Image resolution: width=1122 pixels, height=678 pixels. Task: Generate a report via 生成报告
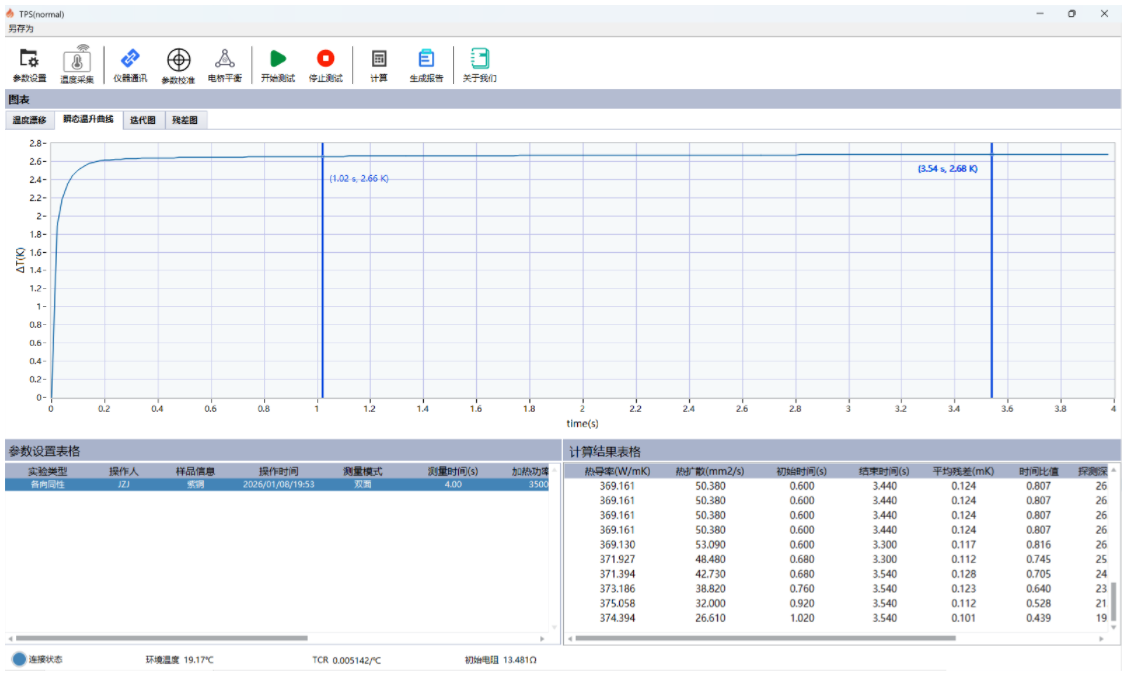426,64
